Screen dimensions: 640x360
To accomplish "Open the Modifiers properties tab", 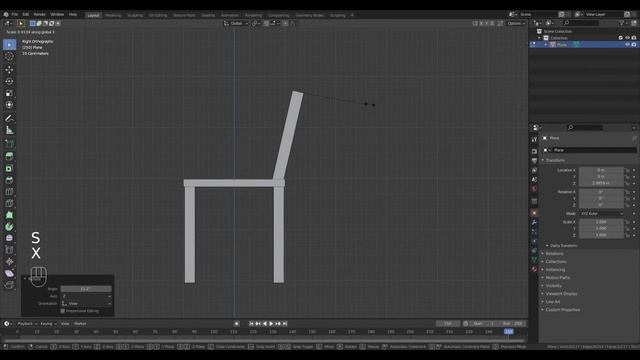I will pos(534,222).
